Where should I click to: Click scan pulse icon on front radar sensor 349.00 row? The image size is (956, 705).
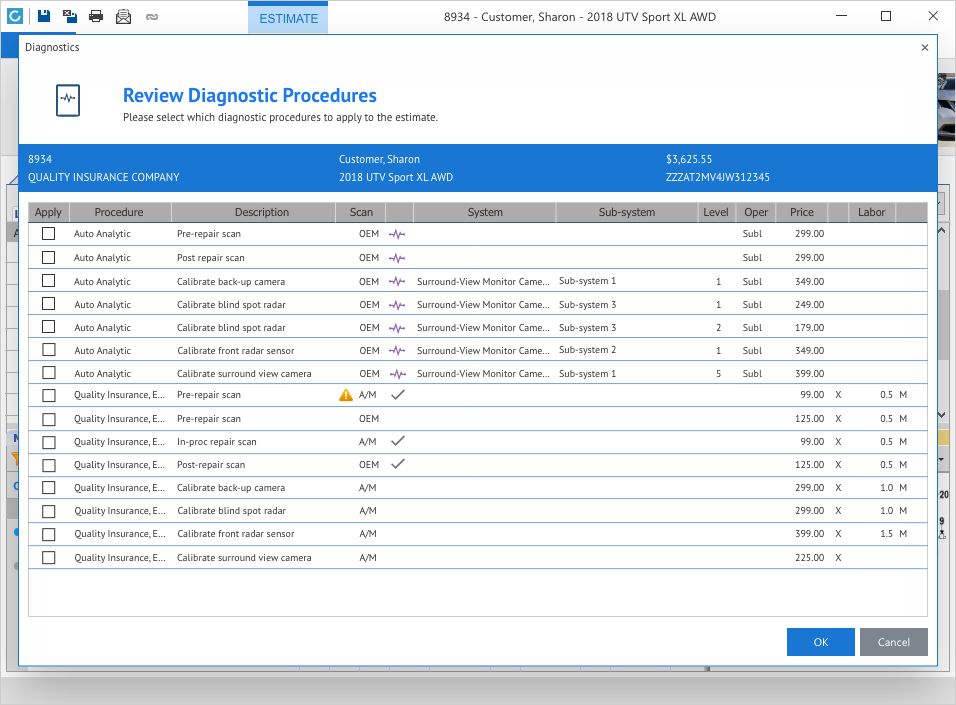point(398,351)
